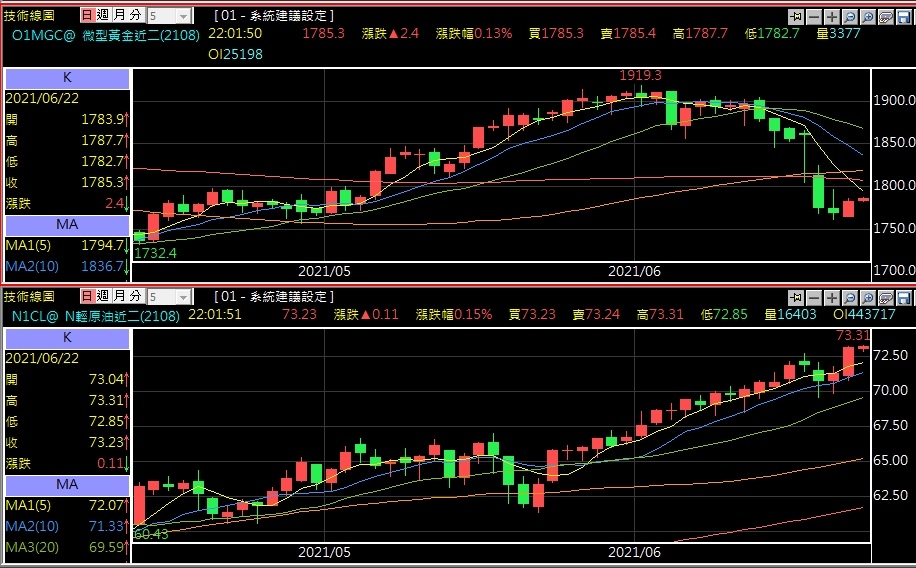Open drawing tools in gold chart toolbar
Viewport: 916px width, 568px height.
point(886,16)
